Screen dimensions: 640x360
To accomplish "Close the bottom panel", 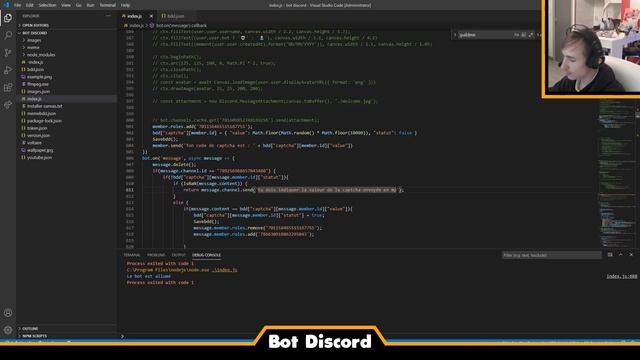I will [631, 255].
